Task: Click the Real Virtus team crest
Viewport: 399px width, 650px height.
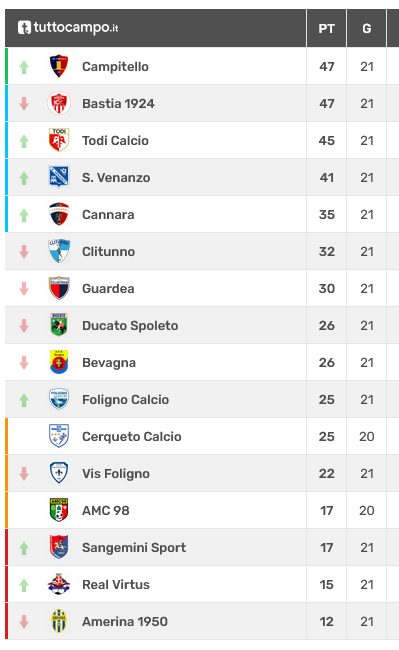Action: pyautogui.click(x=59, y=584)
